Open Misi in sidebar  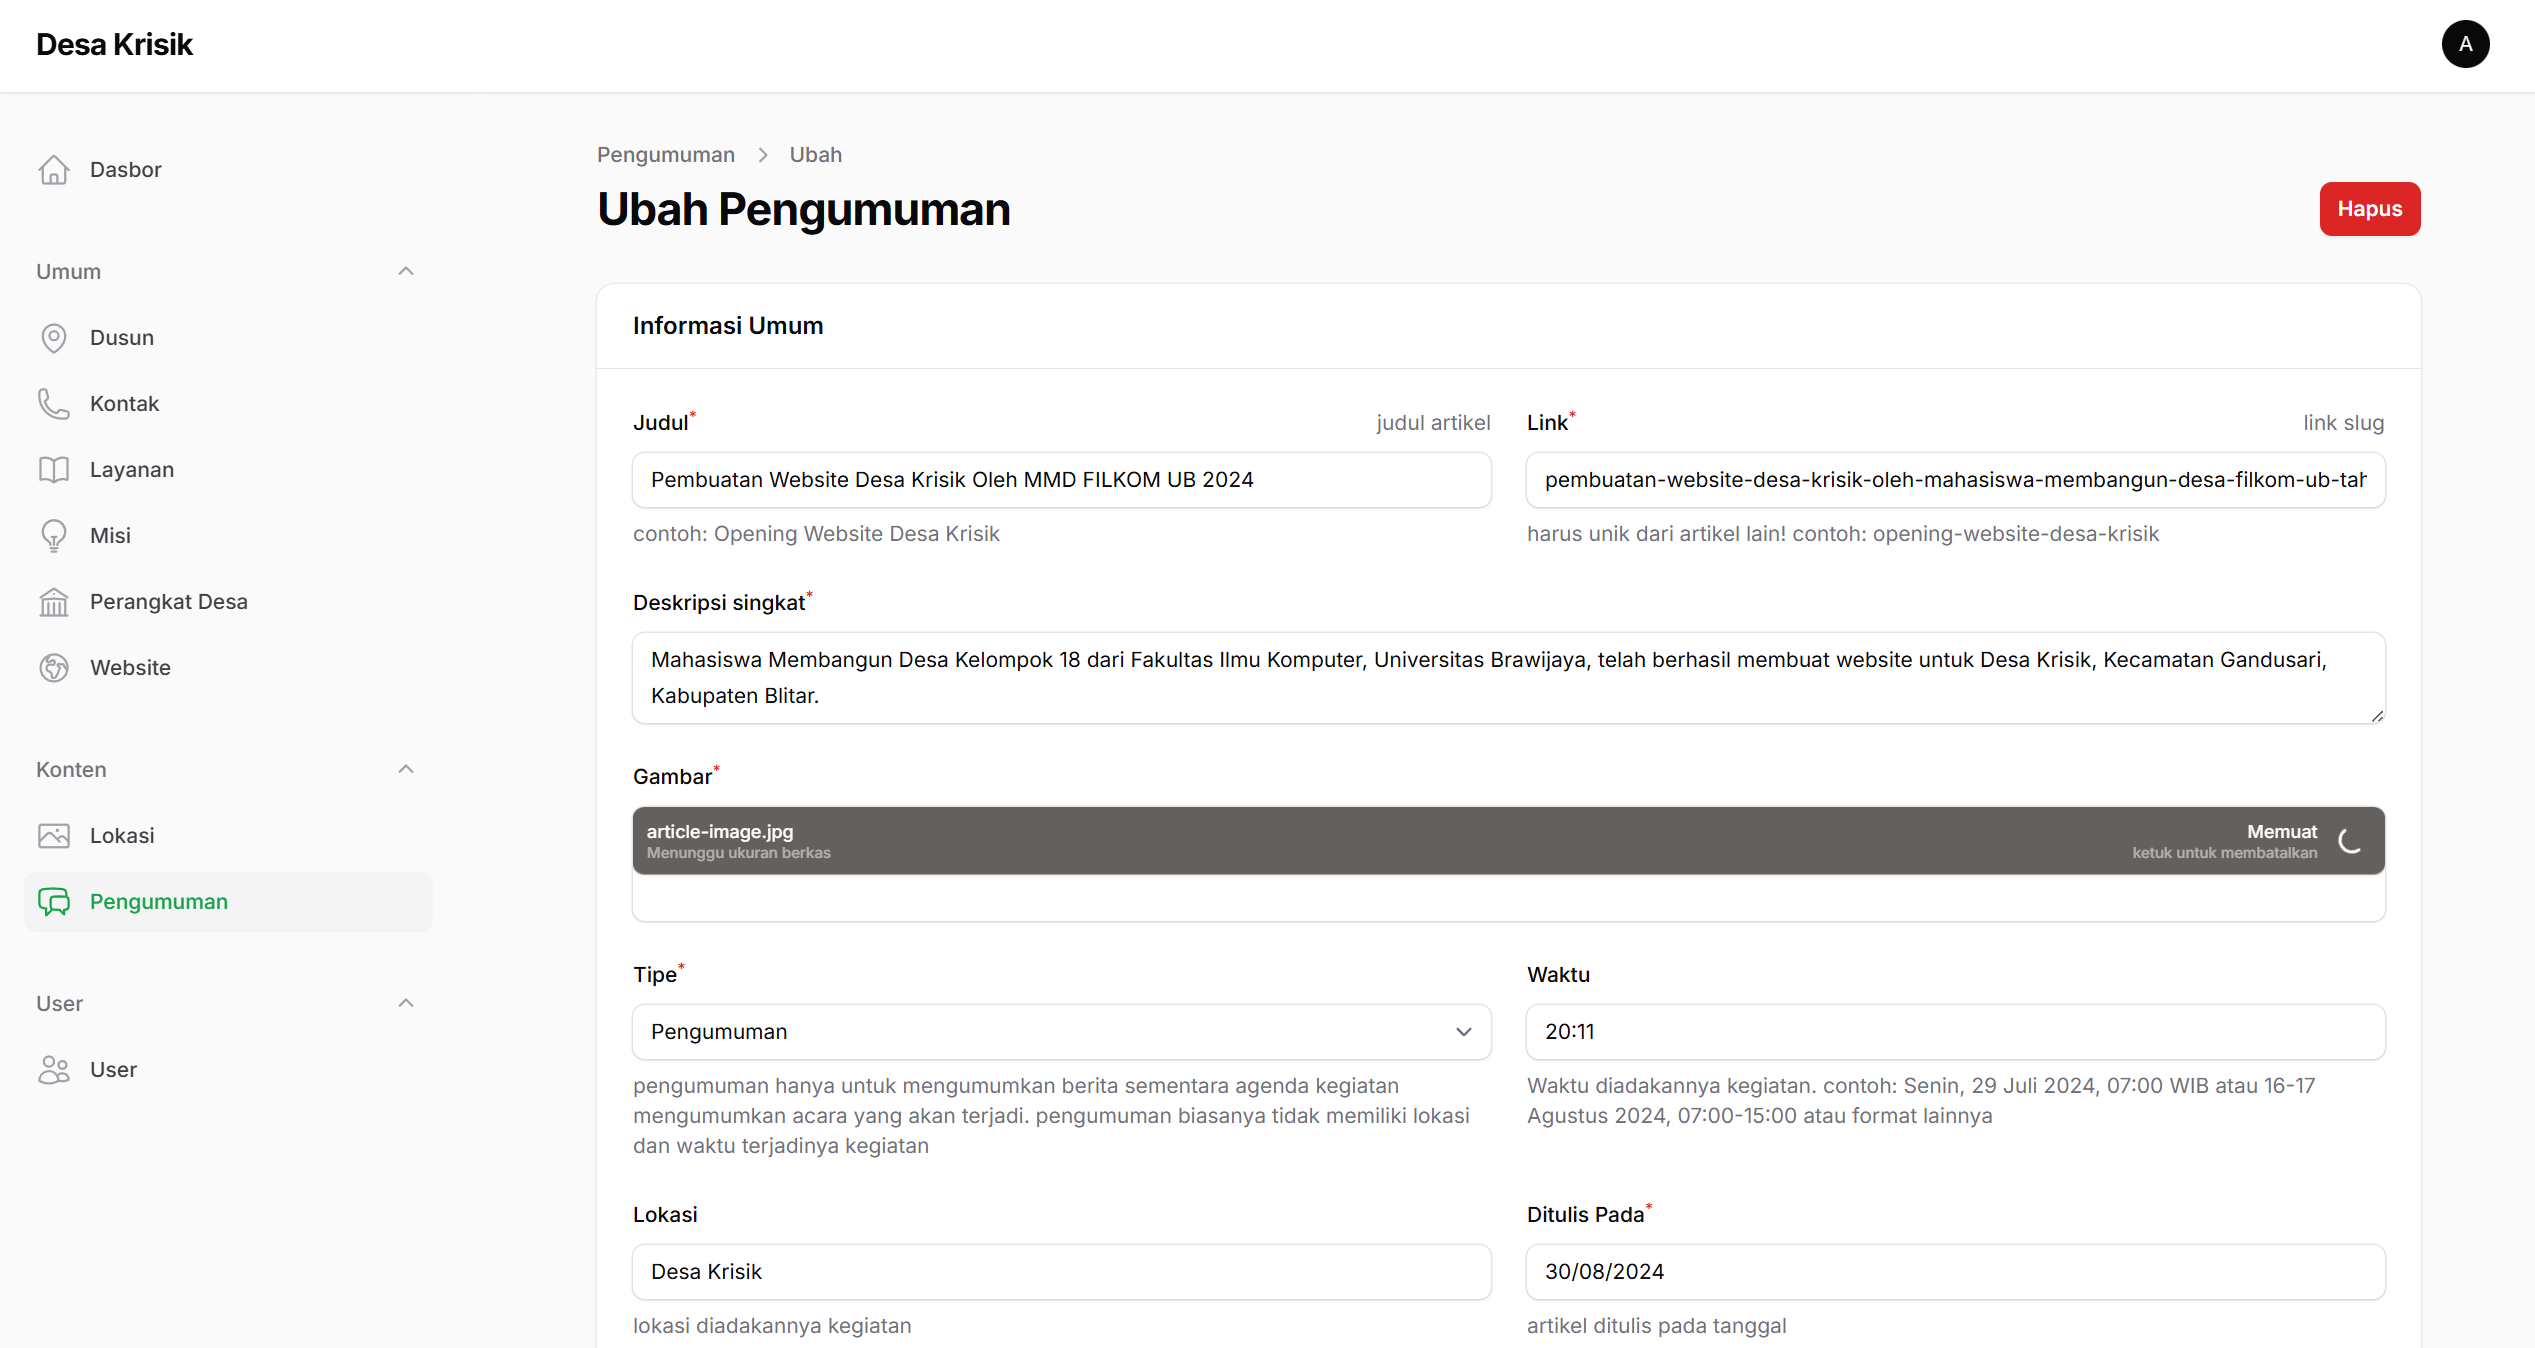pyautogui.click(x=228, y=536)
